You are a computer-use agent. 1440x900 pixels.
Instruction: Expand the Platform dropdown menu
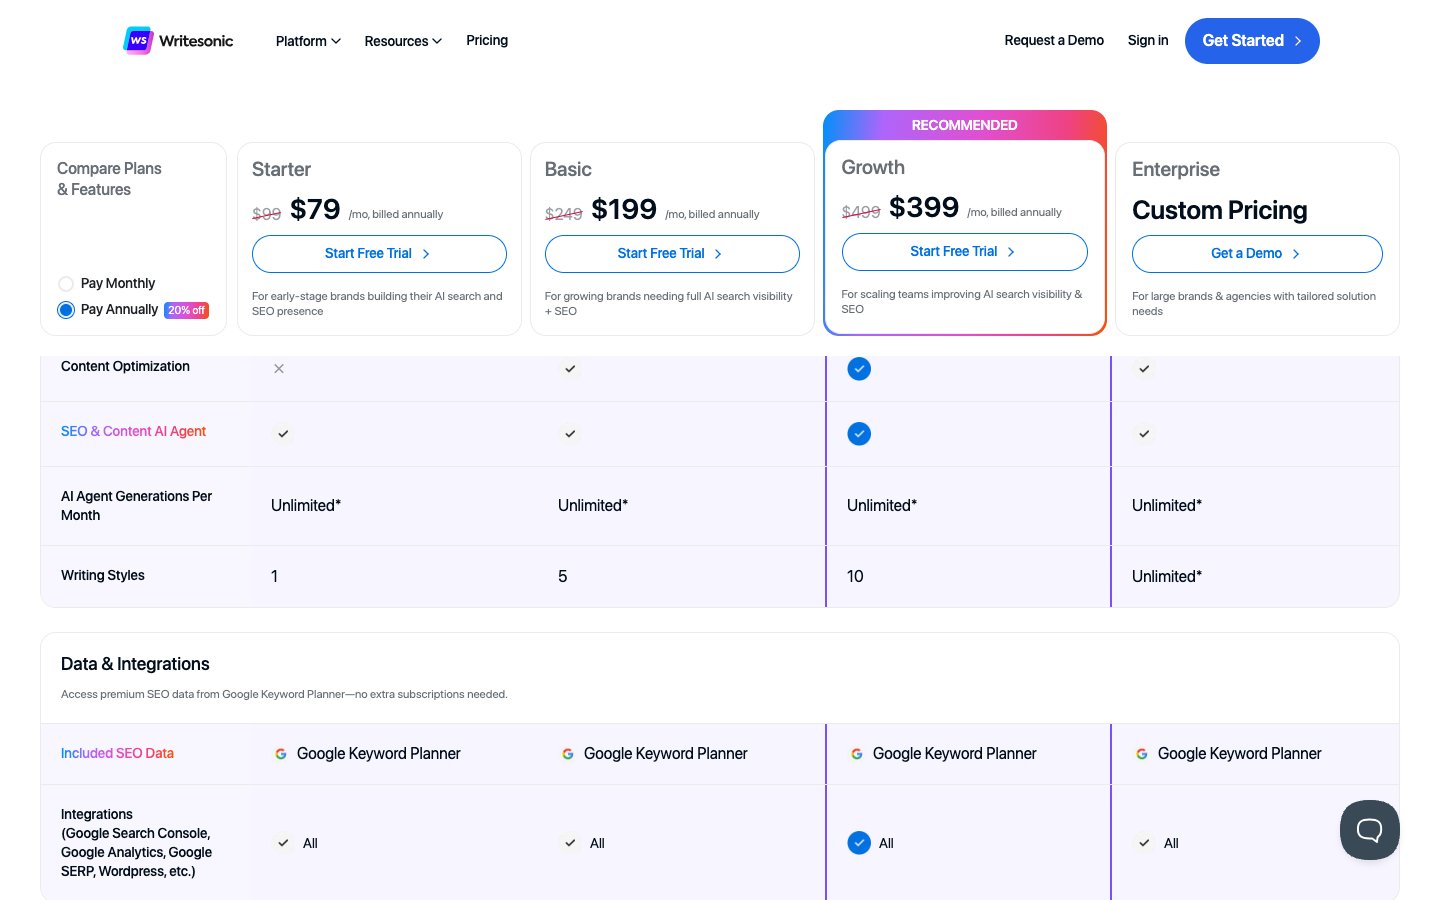pos(308,41)
